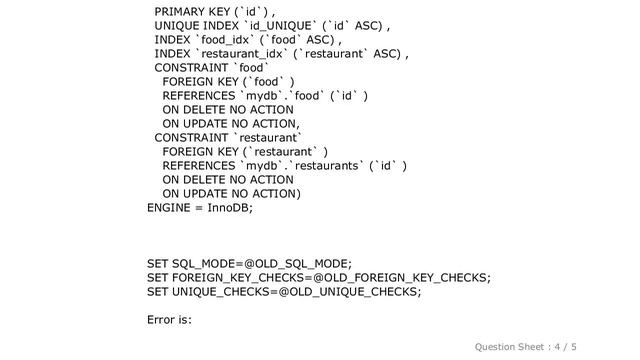Click the final ON UPDATE NO ACTION) line
Screen dimensions: 640x360
pos(231,194)
